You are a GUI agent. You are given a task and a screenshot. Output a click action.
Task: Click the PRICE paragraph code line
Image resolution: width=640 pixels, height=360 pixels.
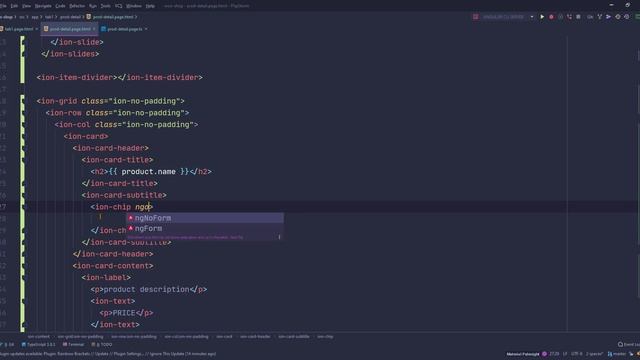point(127,313)
